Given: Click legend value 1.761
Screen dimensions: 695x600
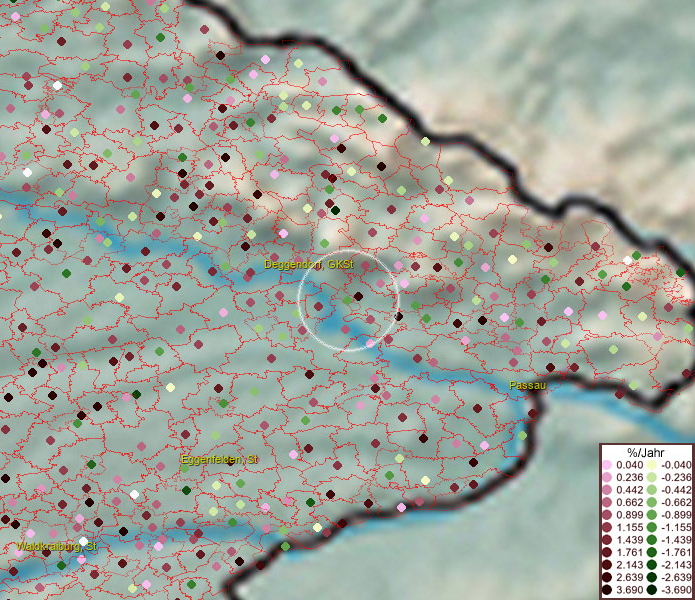Looking at the screenshot, I should (x=629, y=553).
